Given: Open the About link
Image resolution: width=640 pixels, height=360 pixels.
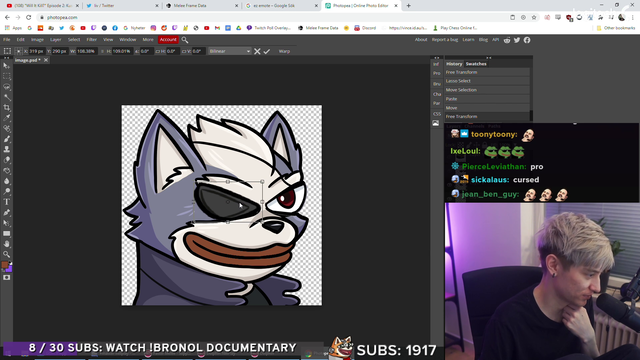Looking at the screenshot, I should (421, 40).
